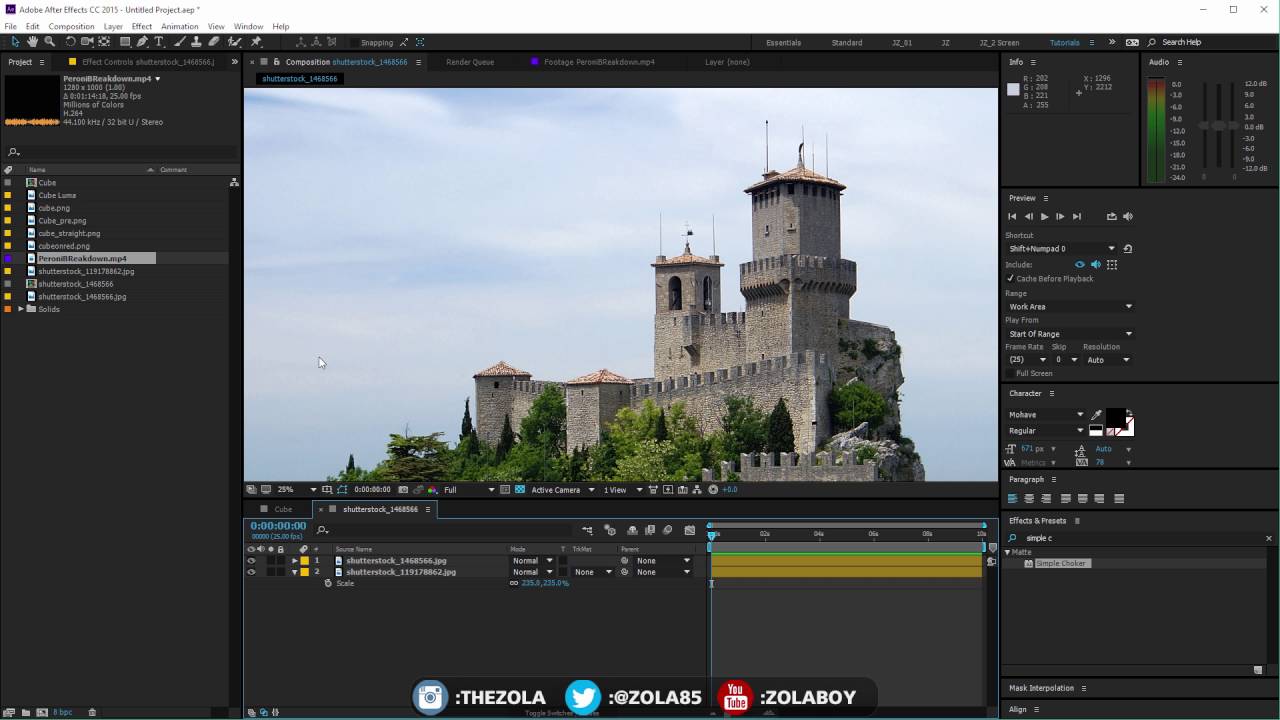Open the Graph Editor icon in timeline
Image resolution: width=1280 pixels, height=720 pixels.
pyautogui.click(x=690, y=530)
